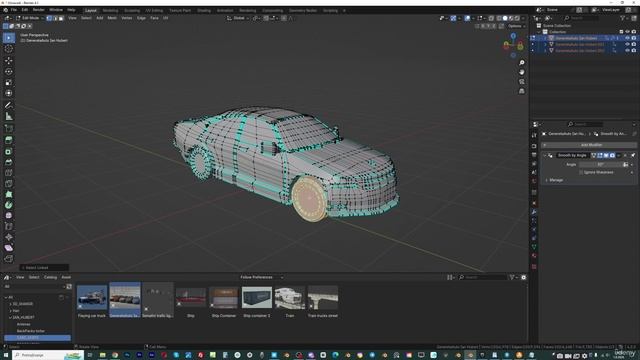Open the File menu
The height and width of the screenshot is (360, 640).
pyautogui.click(x=14, y=10)
